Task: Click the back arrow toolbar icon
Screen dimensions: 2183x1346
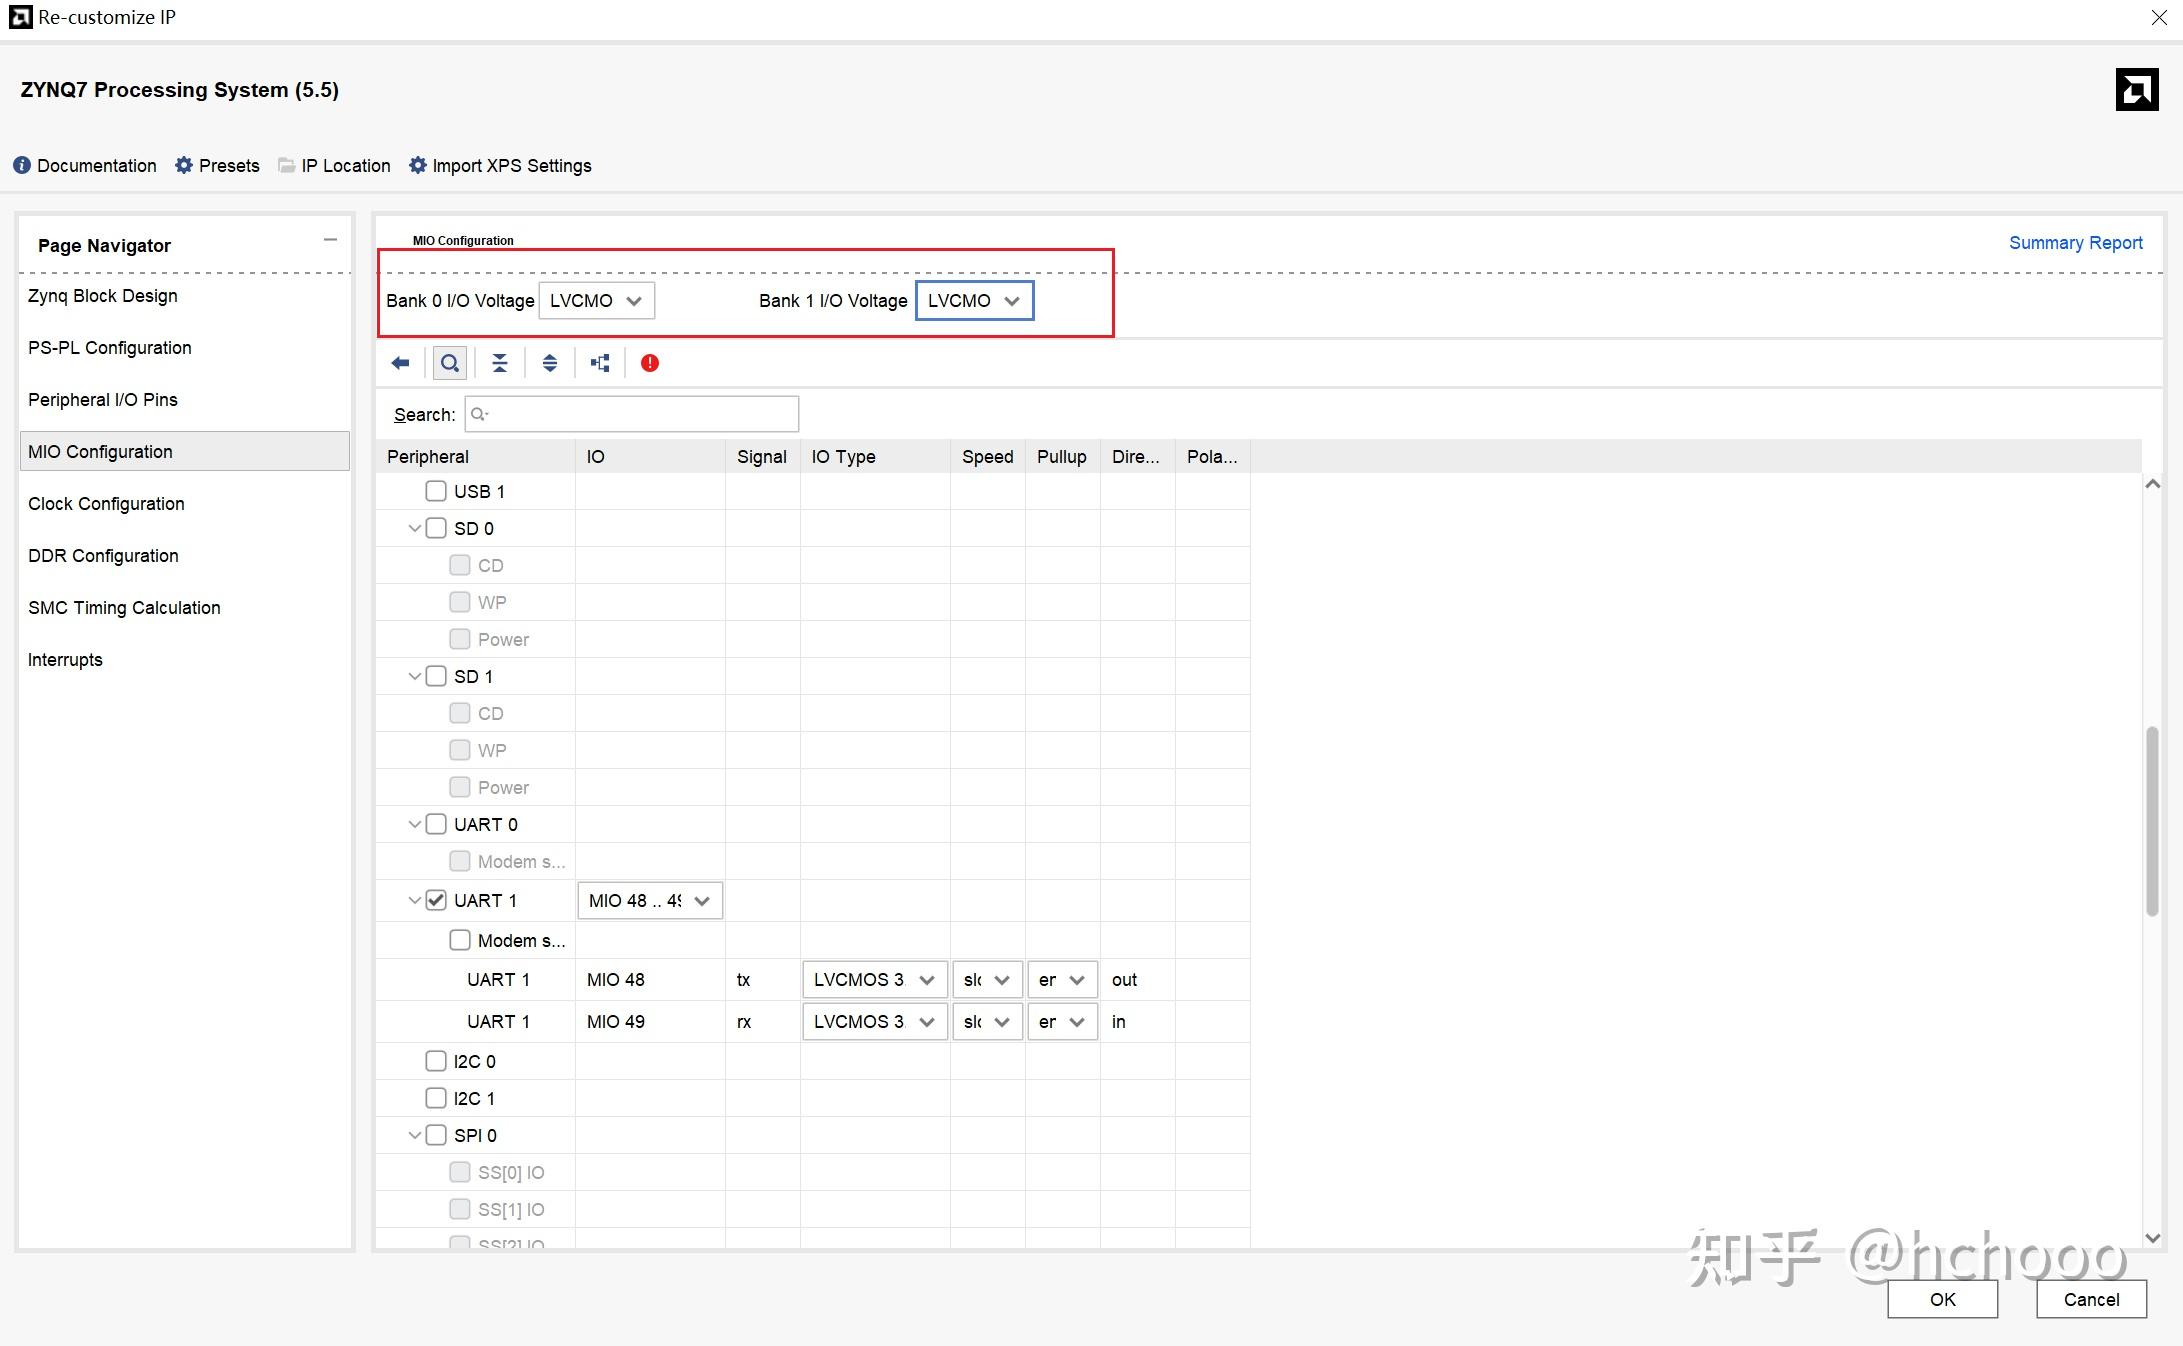Action: [x=401, y=363]
